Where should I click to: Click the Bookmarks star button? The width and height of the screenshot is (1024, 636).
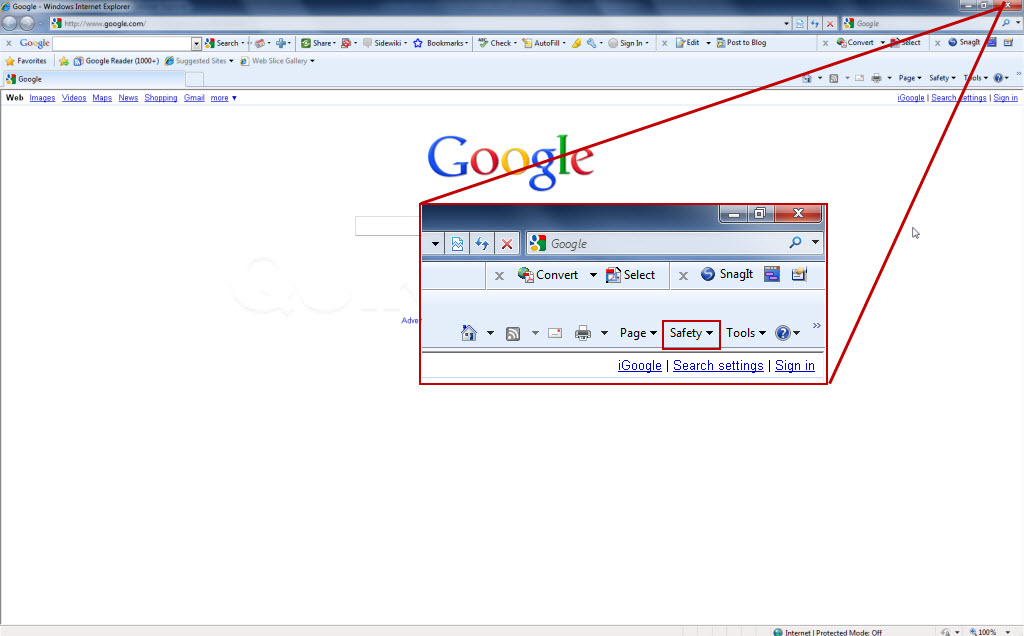click(438, 43)
